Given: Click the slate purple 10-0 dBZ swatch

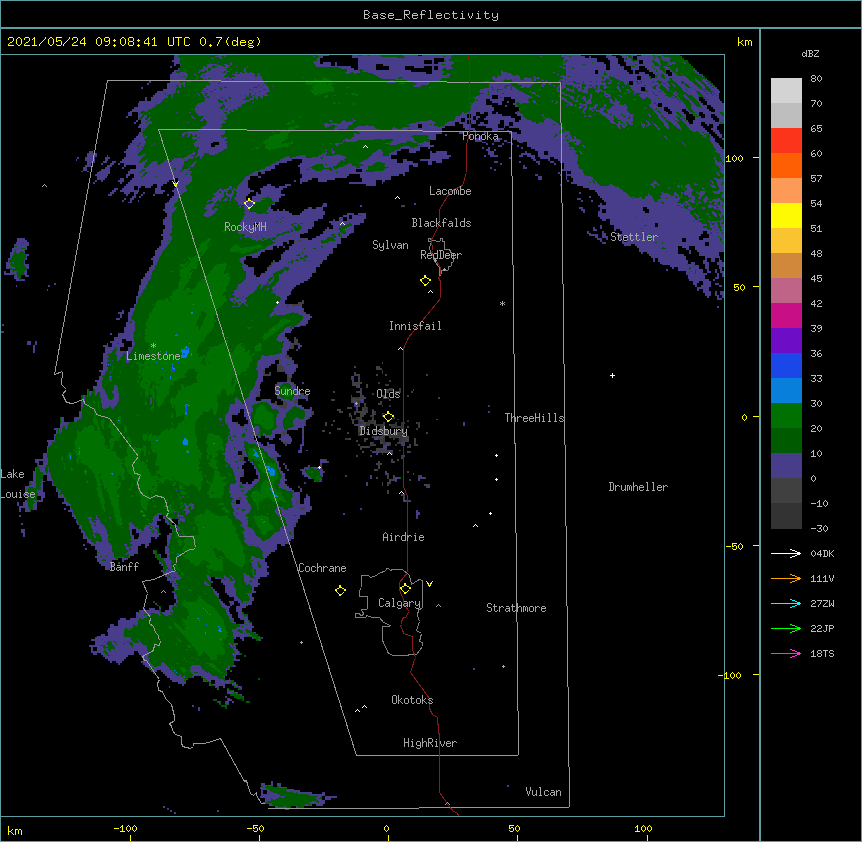Looking at the screenshot, I should pos(786,466).
